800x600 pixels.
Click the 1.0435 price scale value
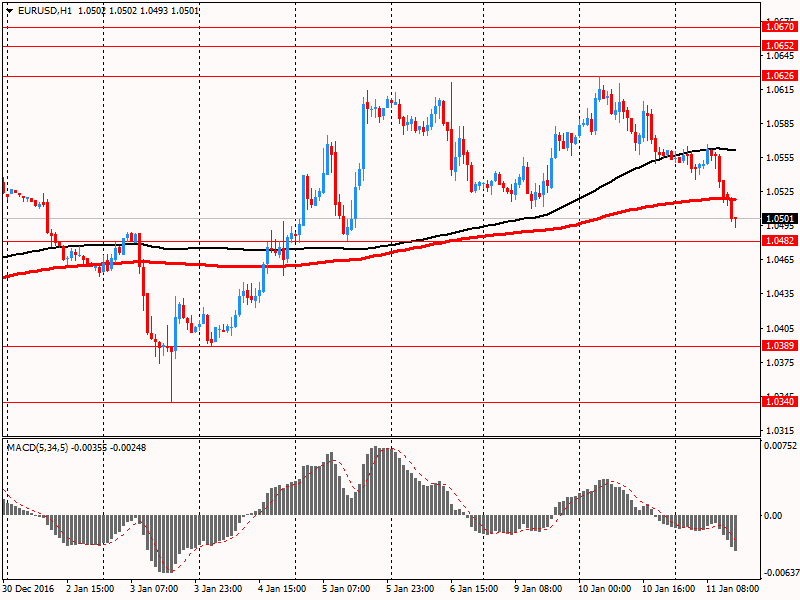pyautogui.click(x=781, y=293)
